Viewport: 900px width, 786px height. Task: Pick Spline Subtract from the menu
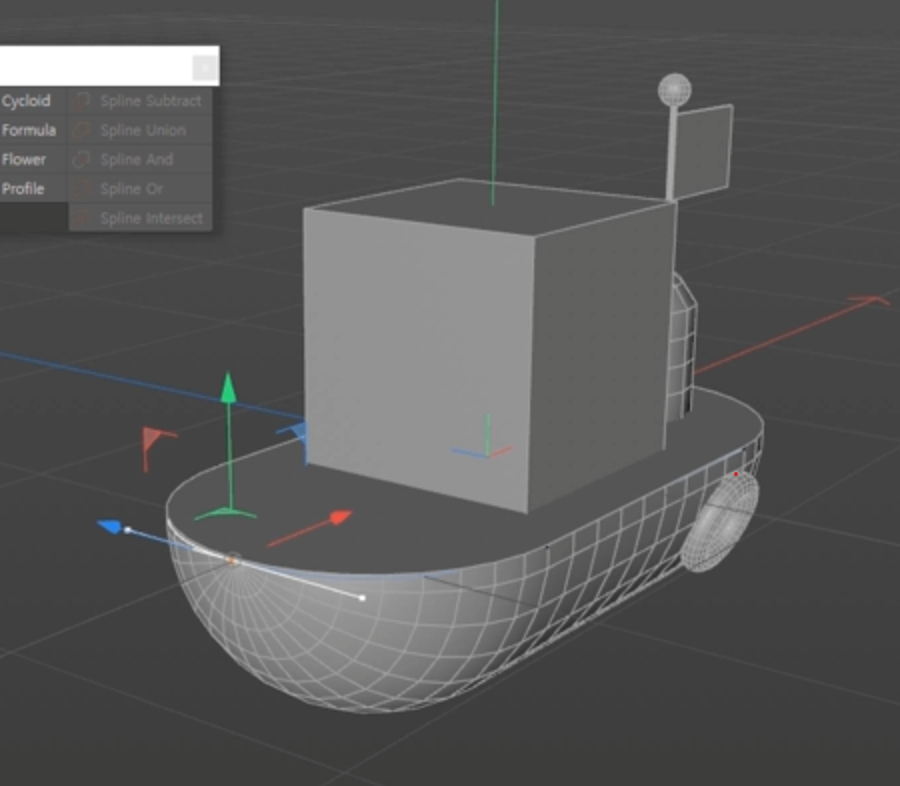(x=141, y=101)
